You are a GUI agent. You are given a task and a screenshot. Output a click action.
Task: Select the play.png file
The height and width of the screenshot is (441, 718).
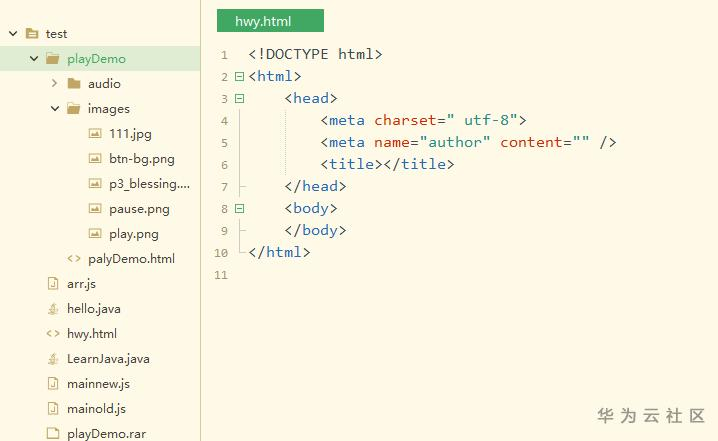(x=133, y=233)
